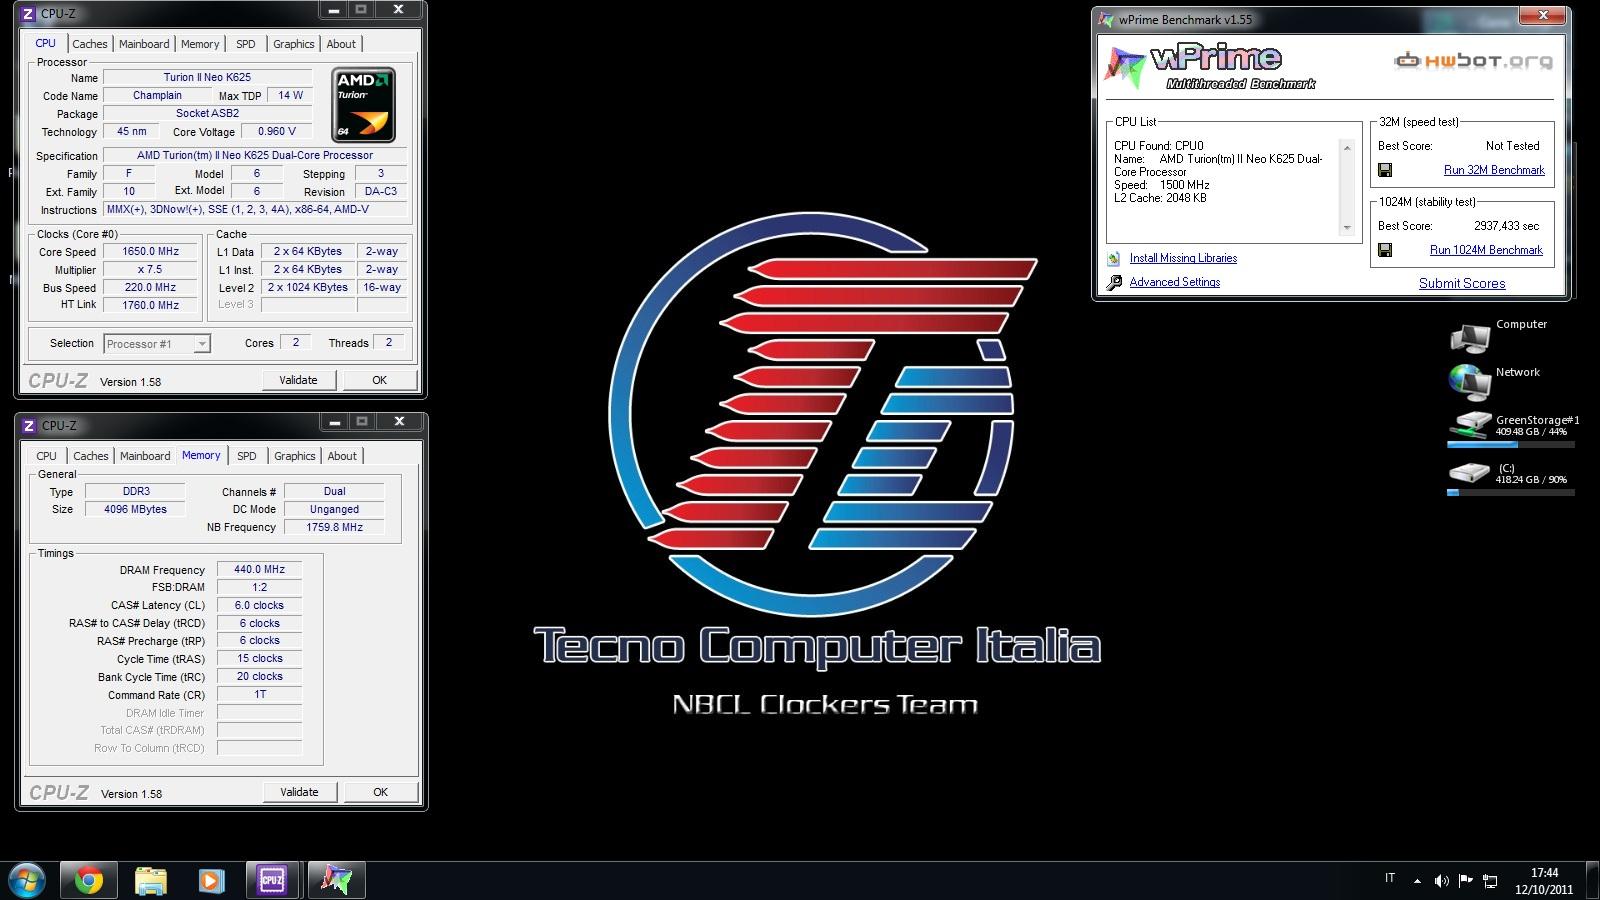This screenshot has height=900, width=1600.
Task: Click the Core Voltage 0.960 V value
Action: coord(277,131)
